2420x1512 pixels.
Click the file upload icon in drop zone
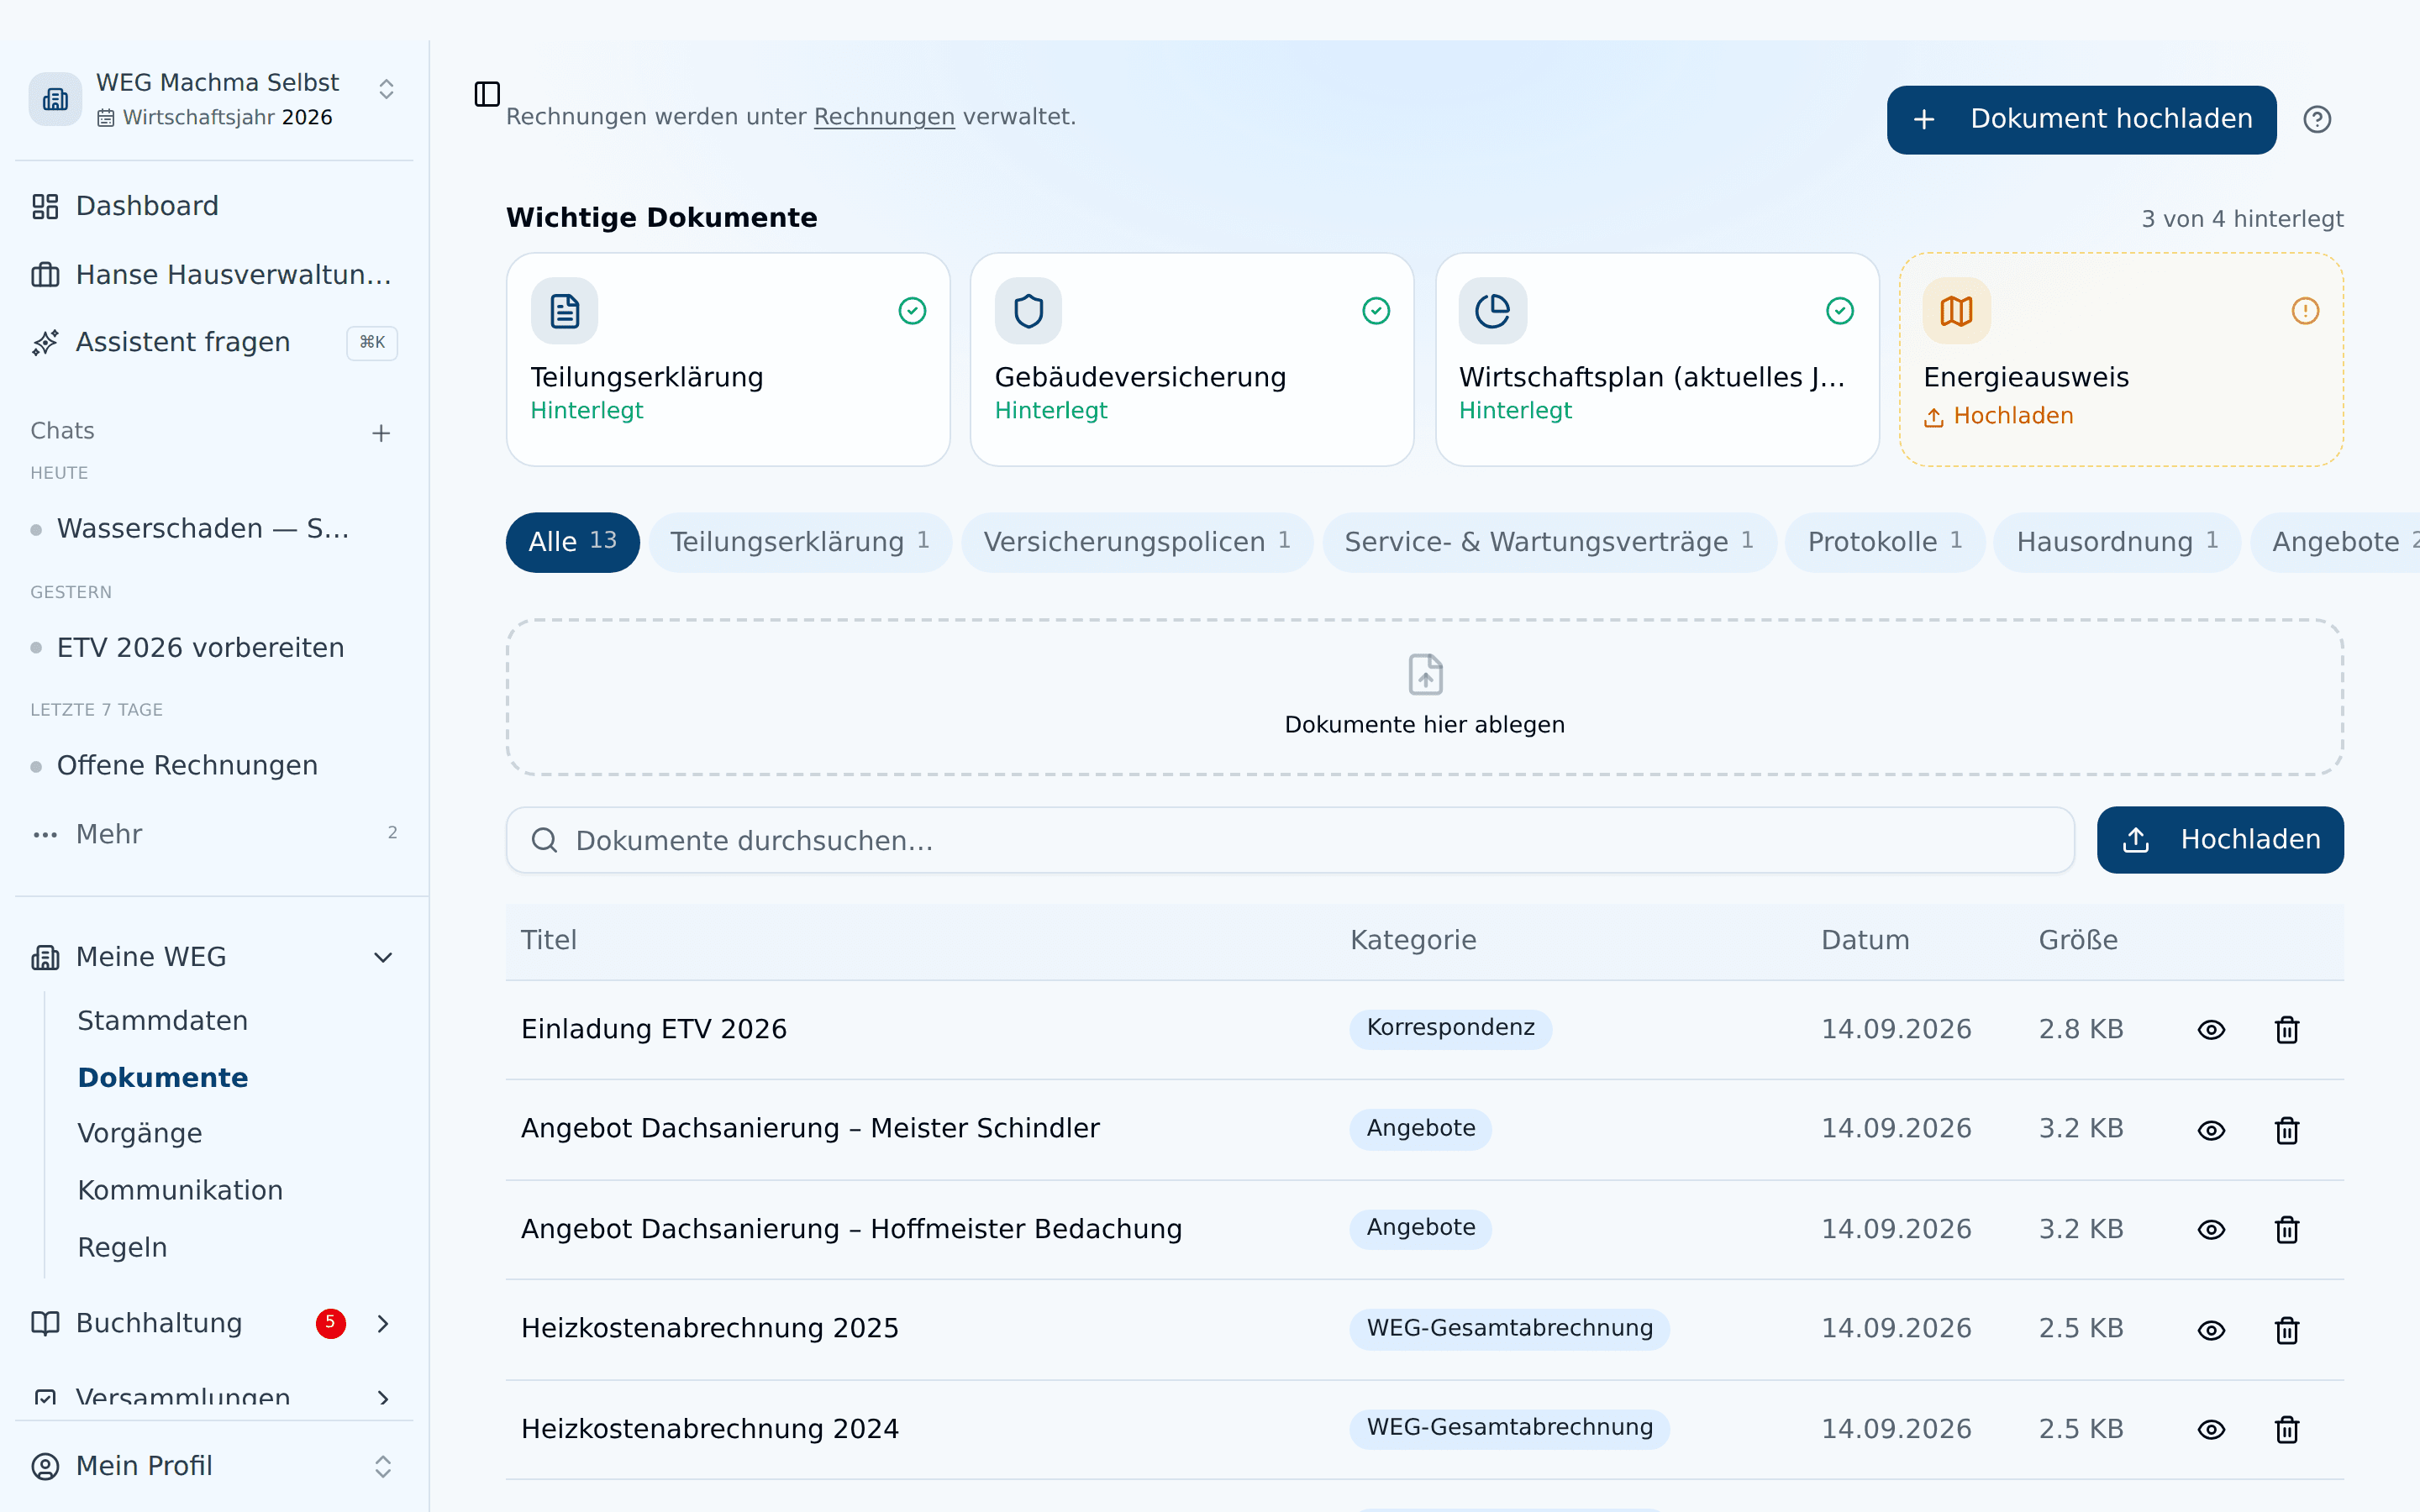click(1425, 674)
